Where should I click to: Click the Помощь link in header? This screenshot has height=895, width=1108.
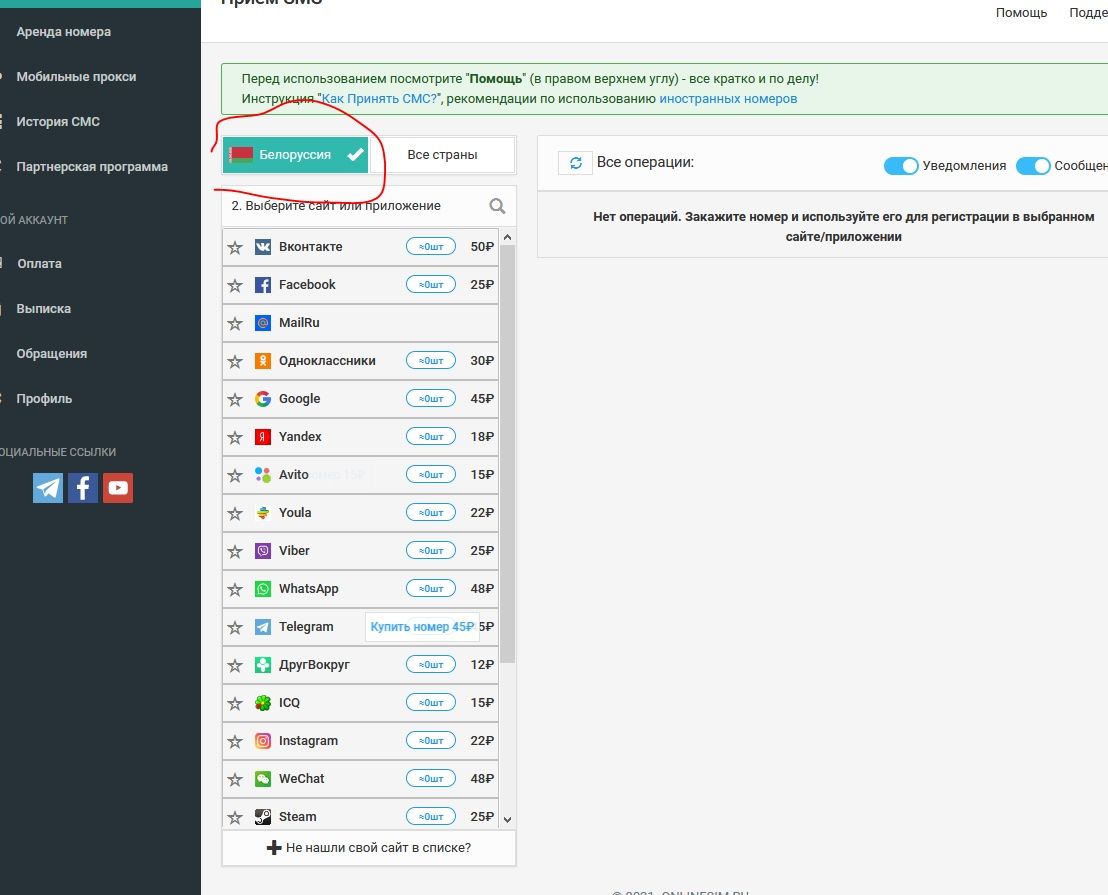pos(1021,13)
